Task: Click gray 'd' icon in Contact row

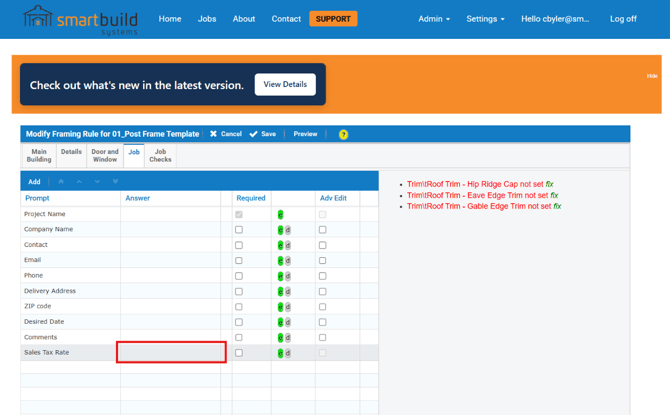Action: [288, 245]
